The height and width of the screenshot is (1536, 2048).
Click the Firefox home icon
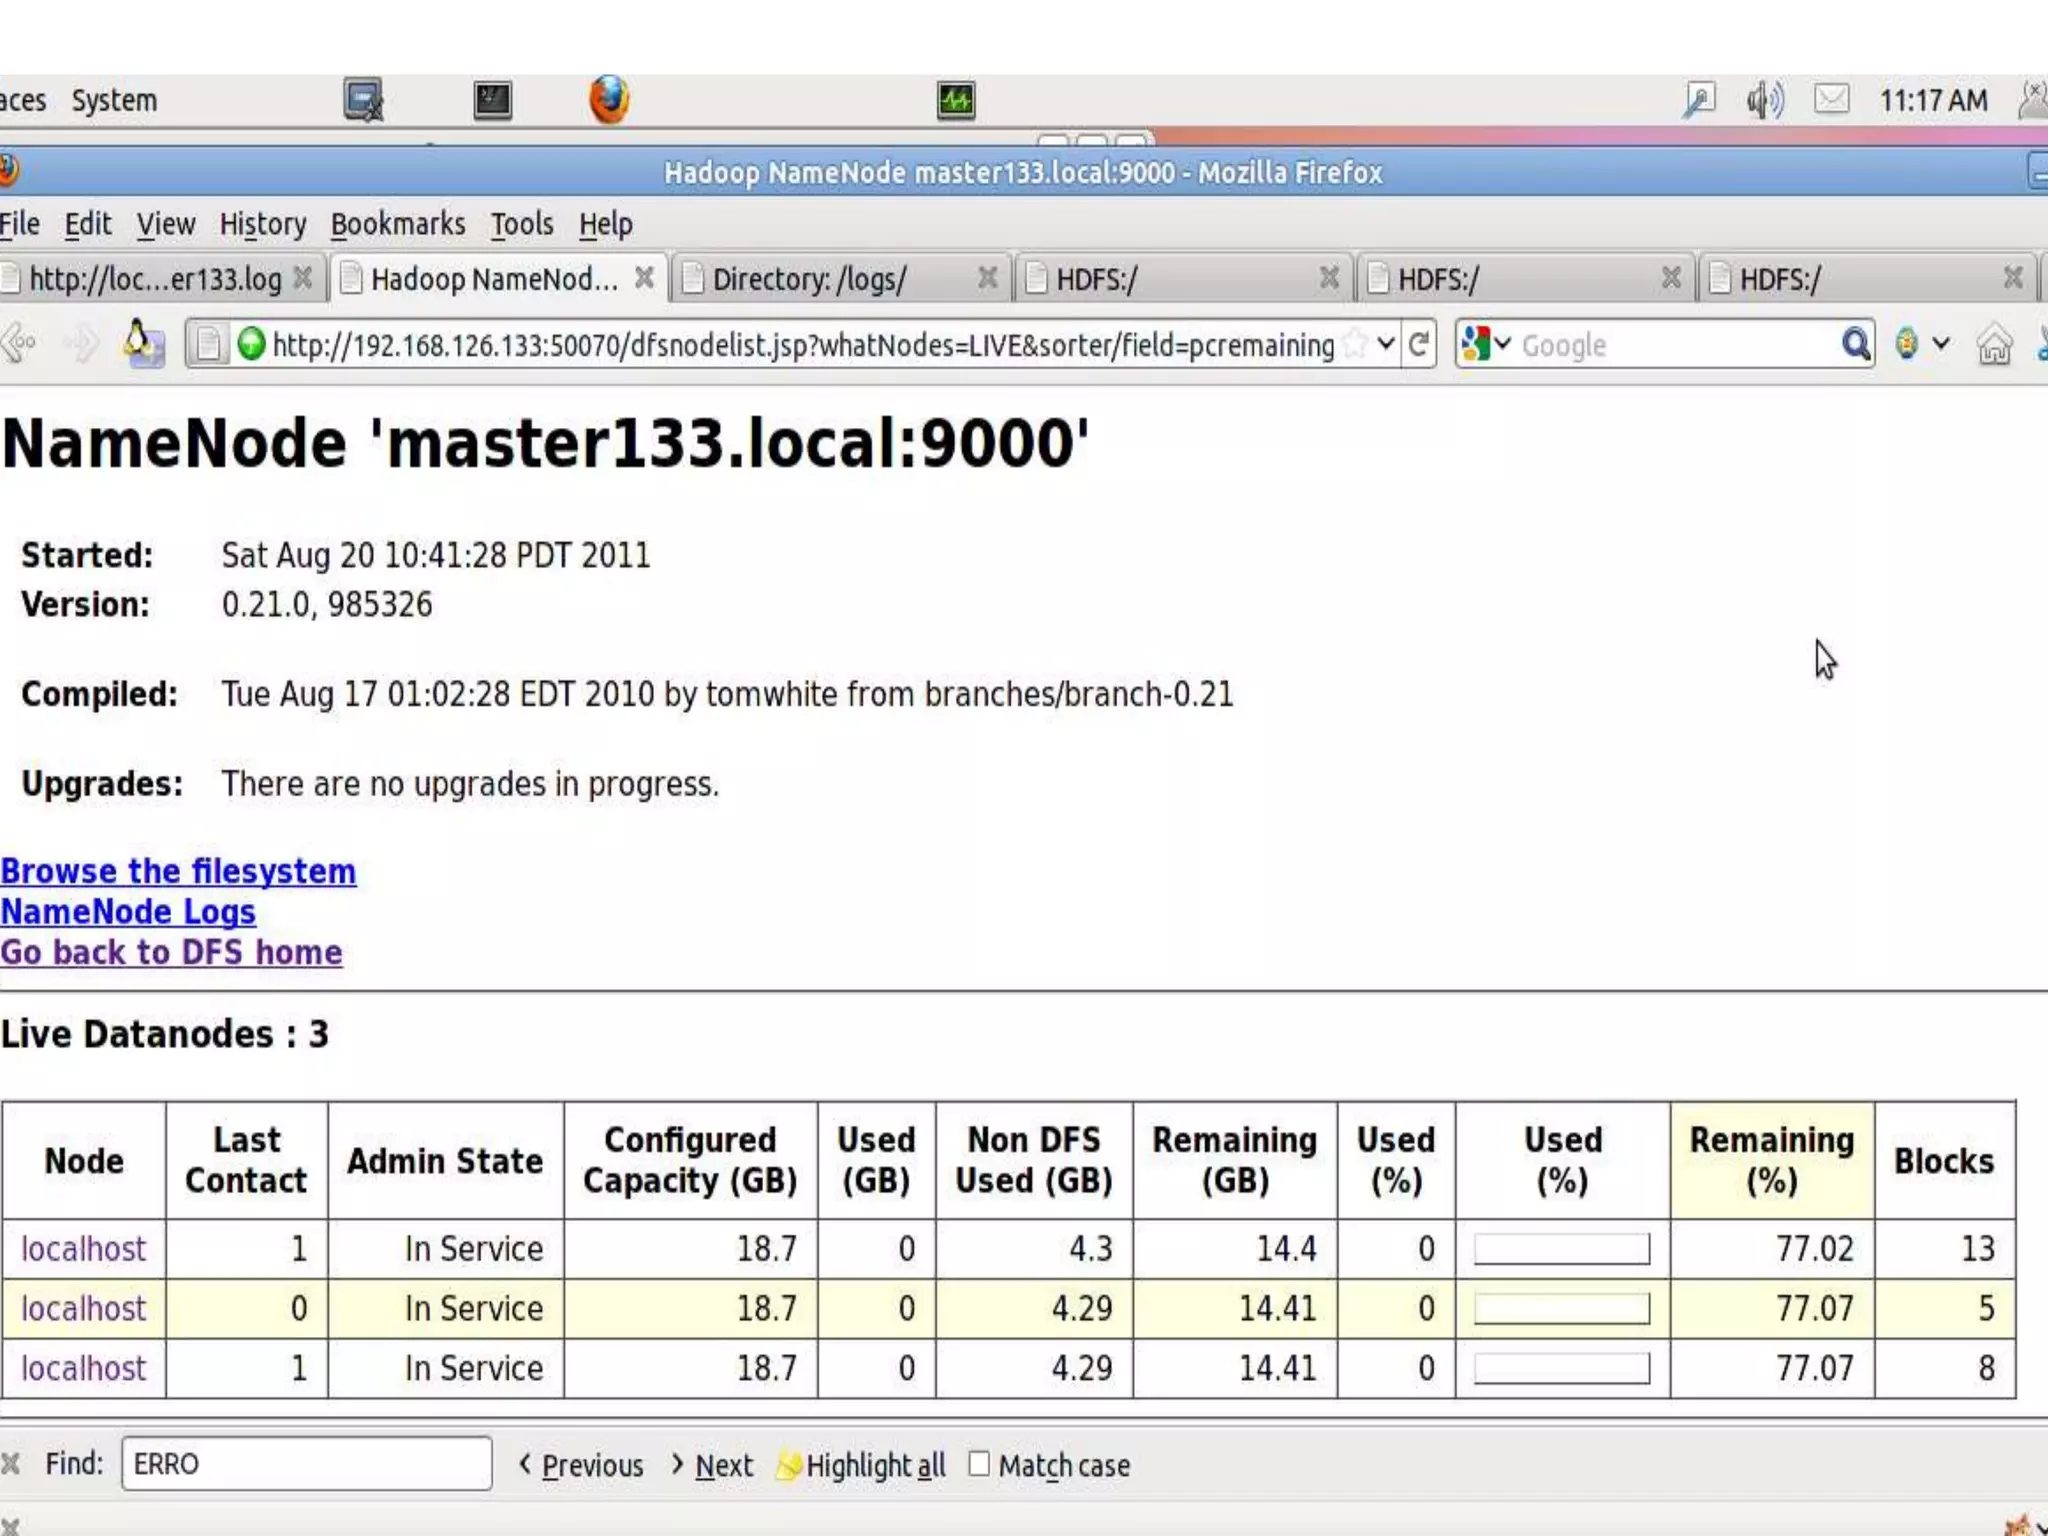tap(1994, 345)
